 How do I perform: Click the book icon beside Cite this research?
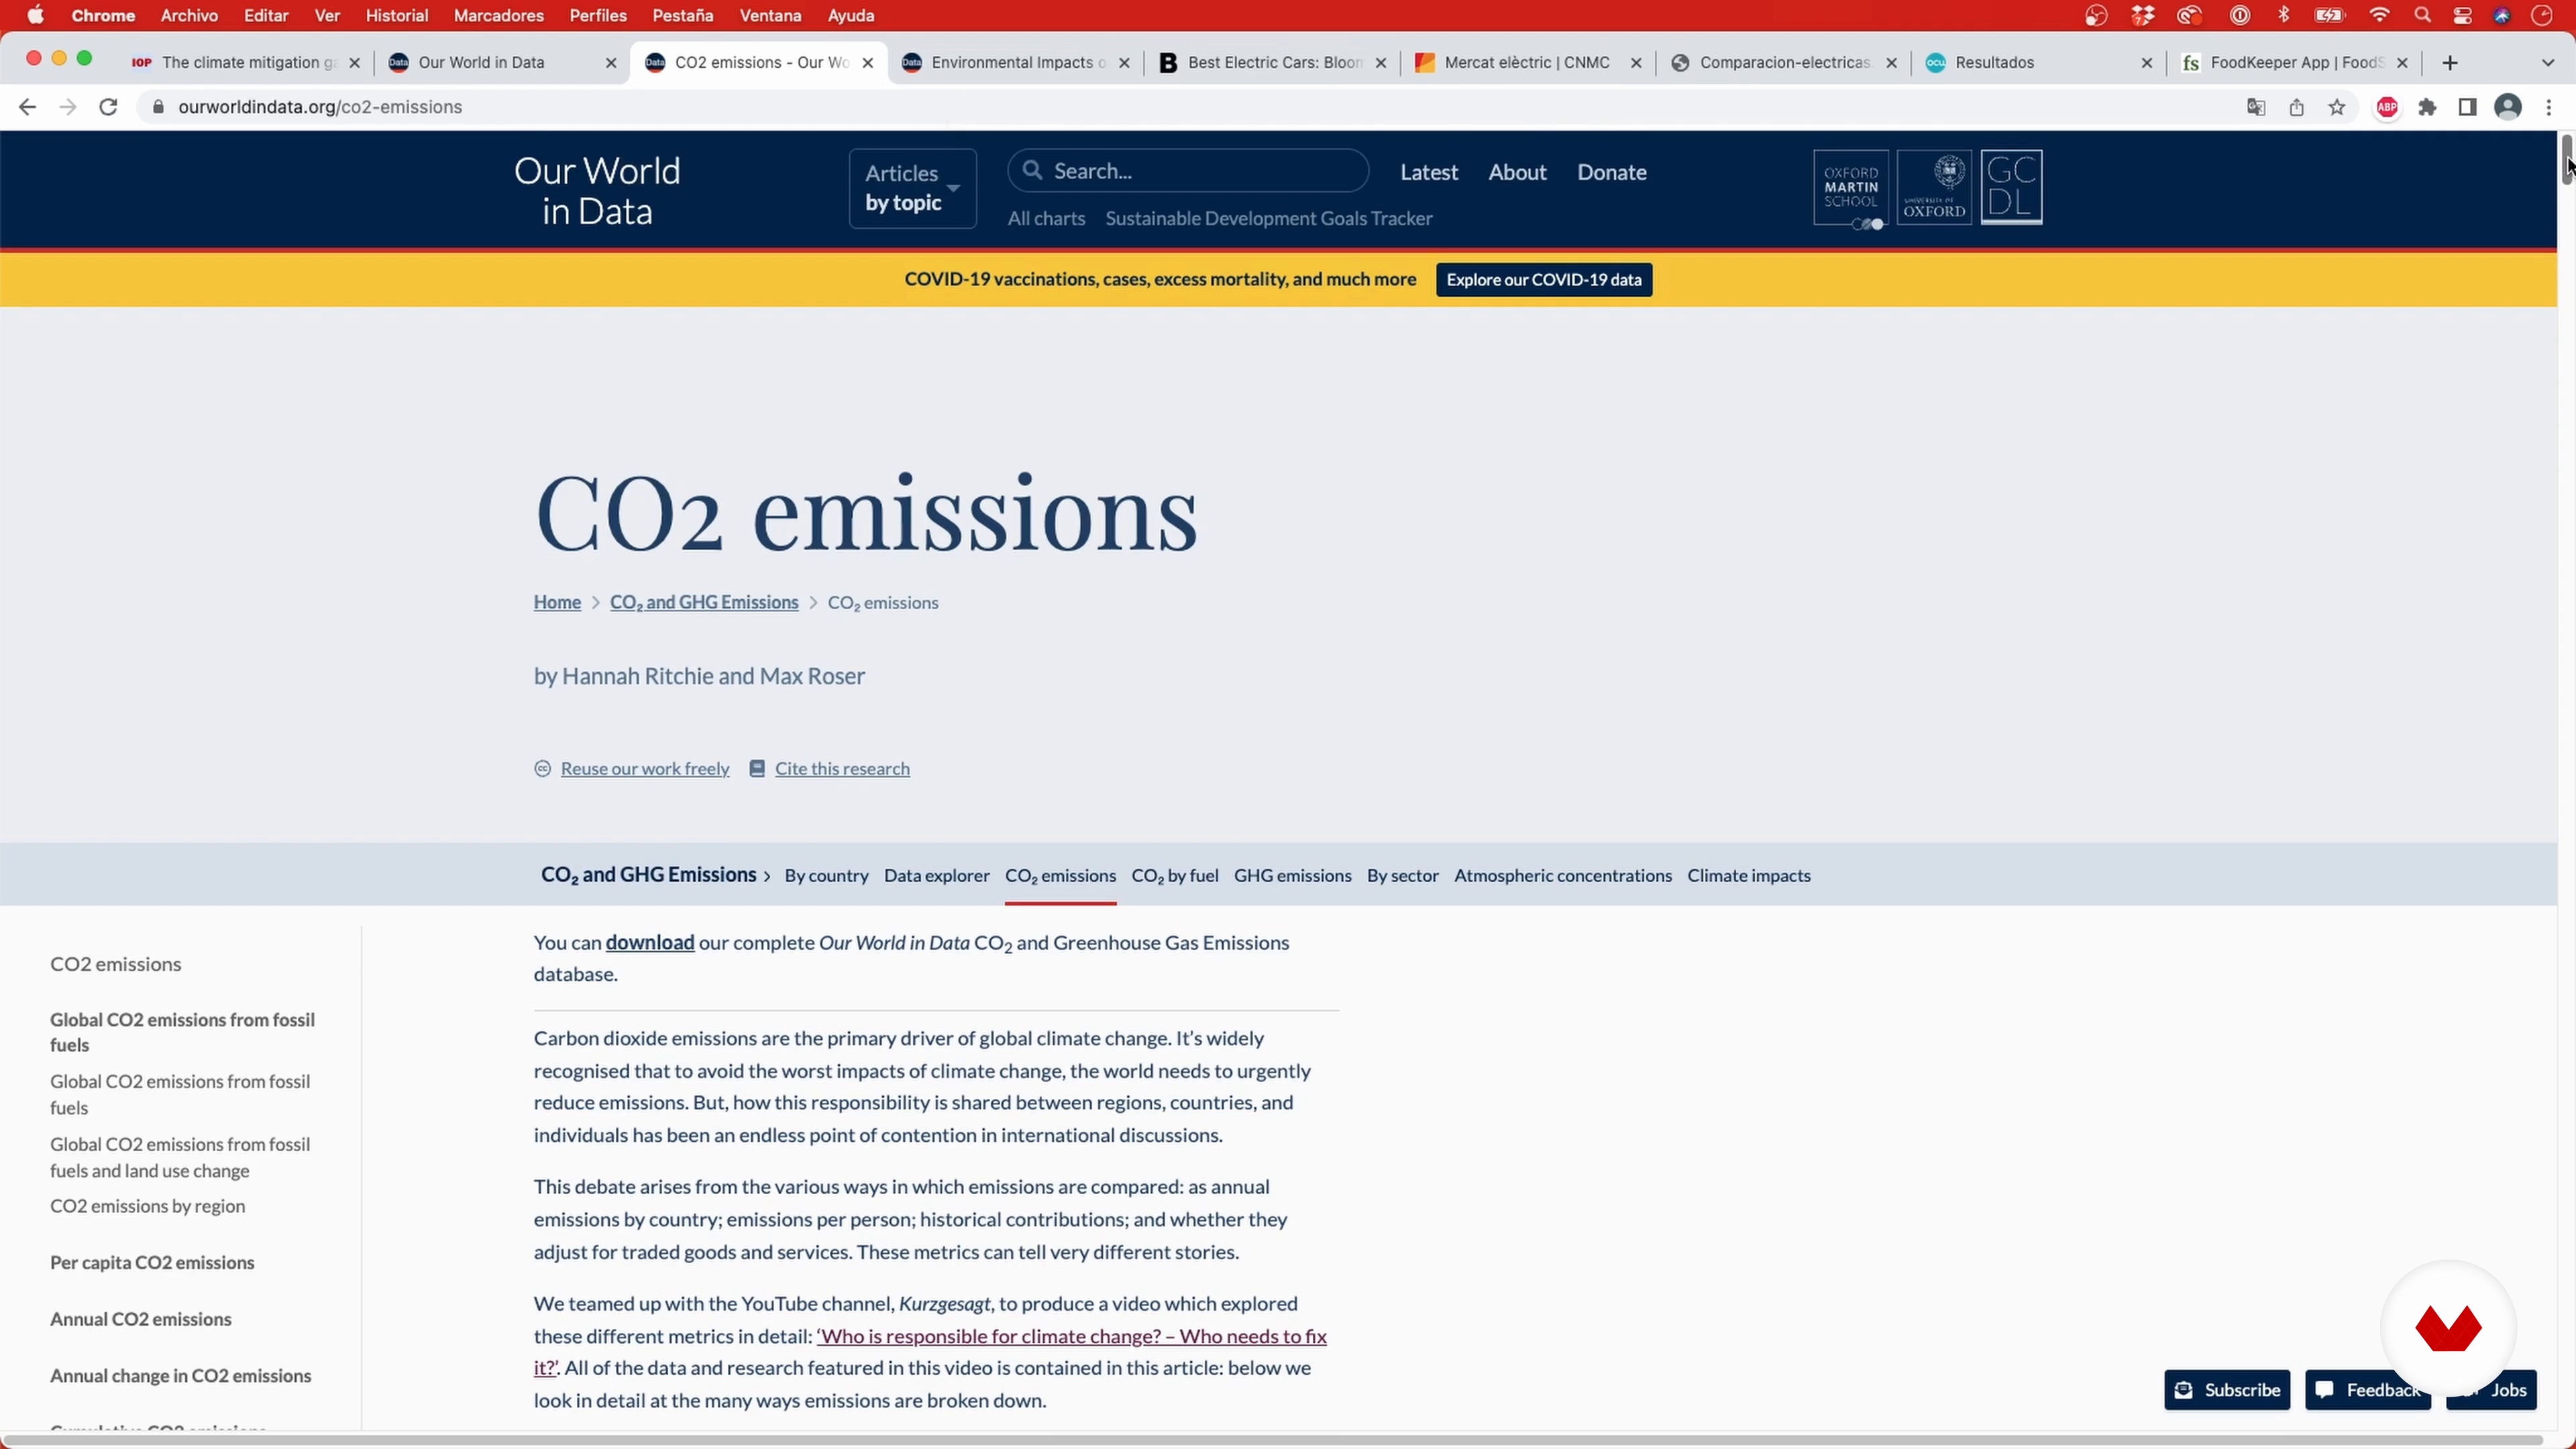click(757, 769)
